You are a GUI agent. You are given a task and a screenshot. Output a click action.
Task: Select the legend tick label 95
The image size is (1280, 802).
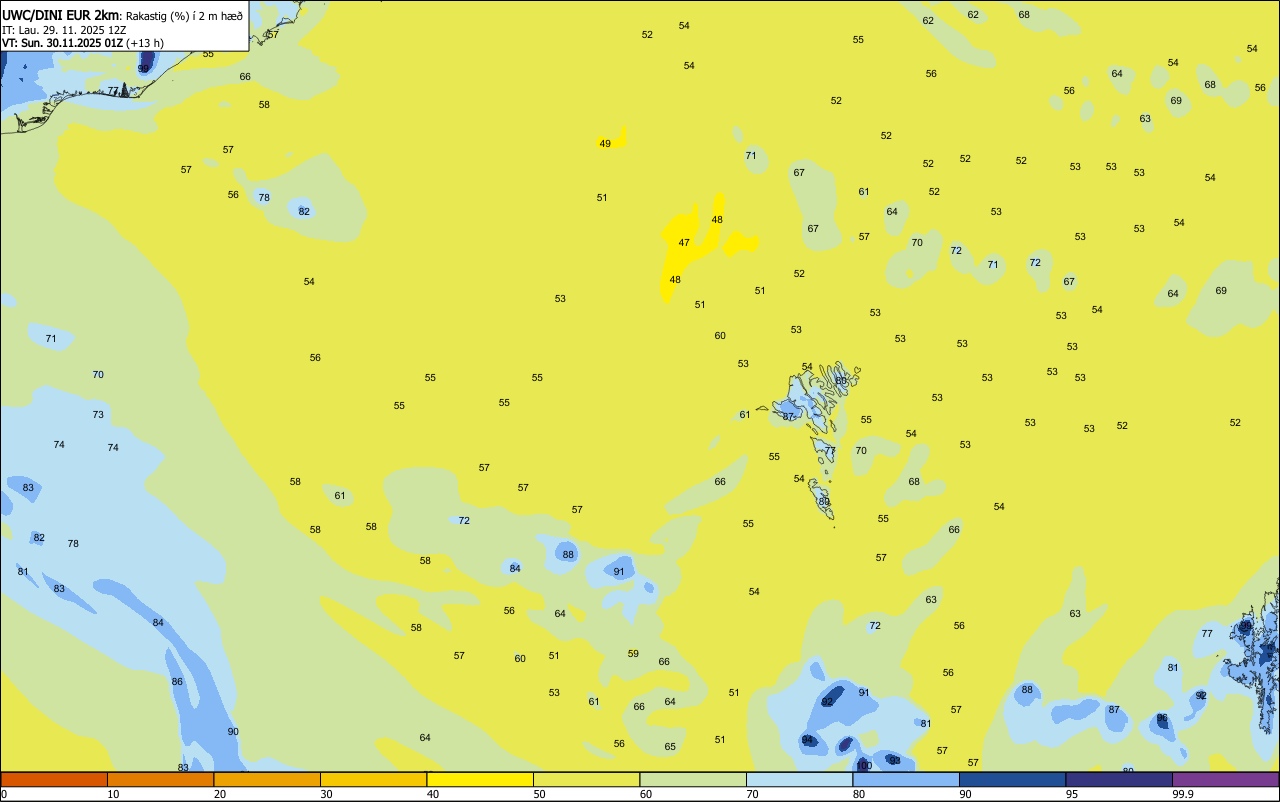(x=1071, y=794)
